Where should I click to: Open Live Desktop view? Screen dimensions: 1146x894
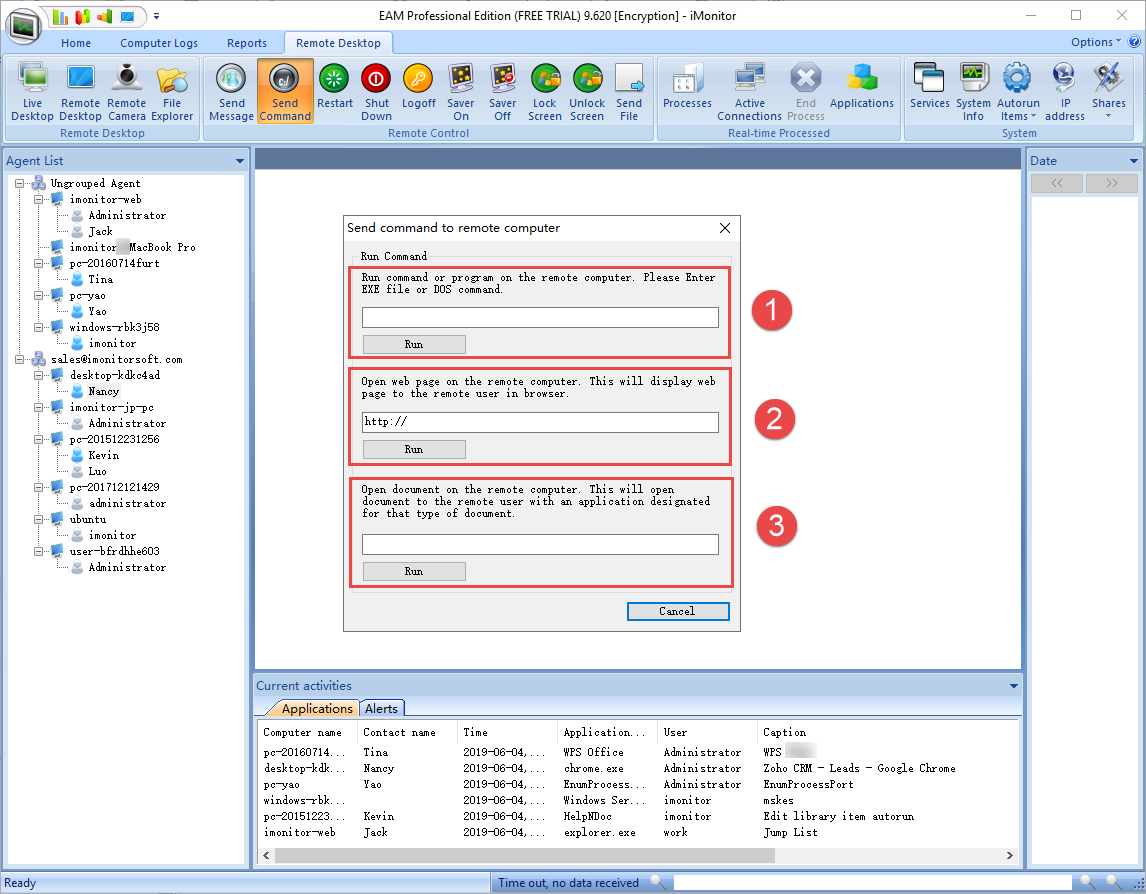[32, 91]
